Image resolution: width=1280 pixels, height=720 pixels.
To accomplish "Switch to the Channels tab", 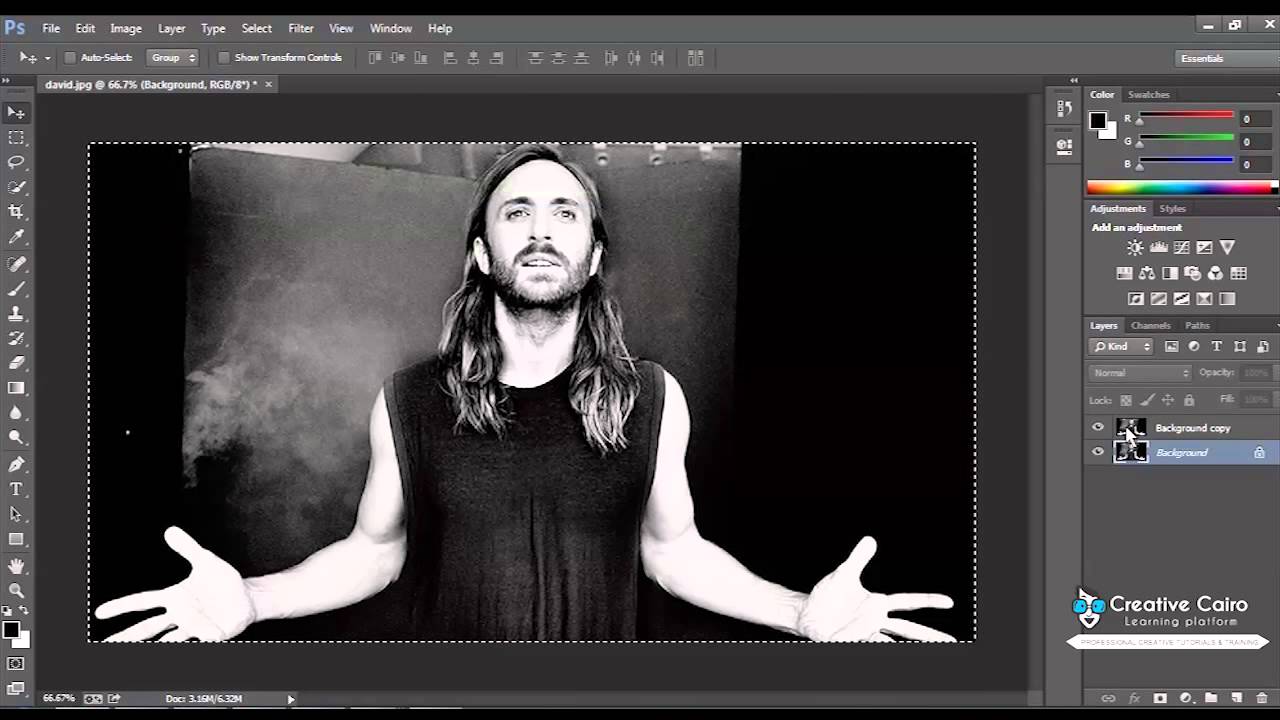I will point(1150,326).
